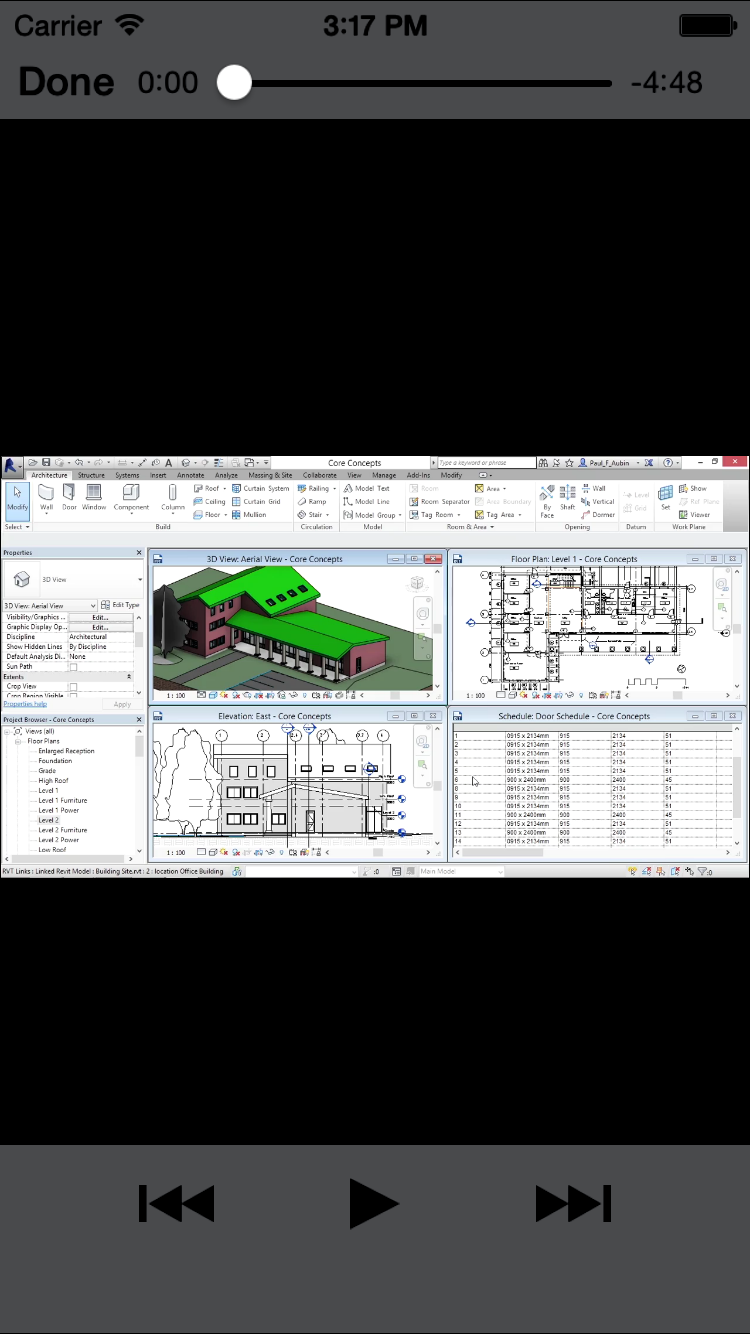Click Edit for Graphic Display Options

tap(101, 627)
